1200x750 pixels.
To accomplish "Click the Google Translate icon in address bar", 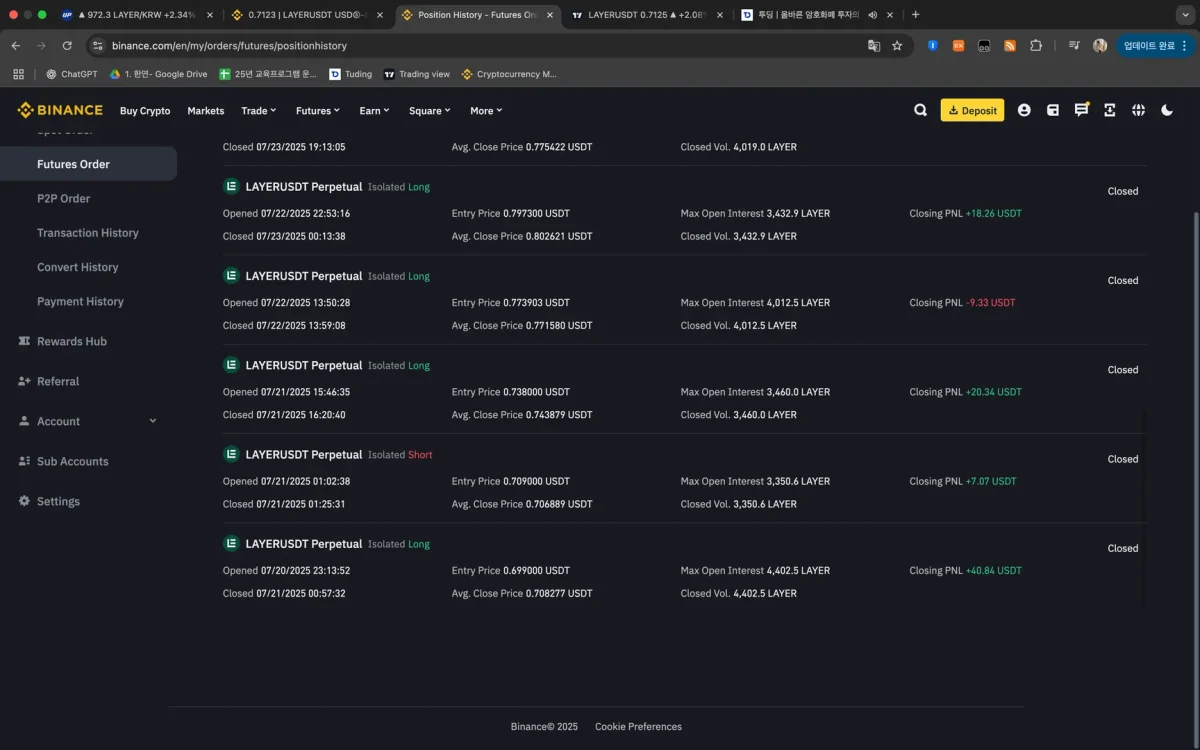I will point(874,45).
